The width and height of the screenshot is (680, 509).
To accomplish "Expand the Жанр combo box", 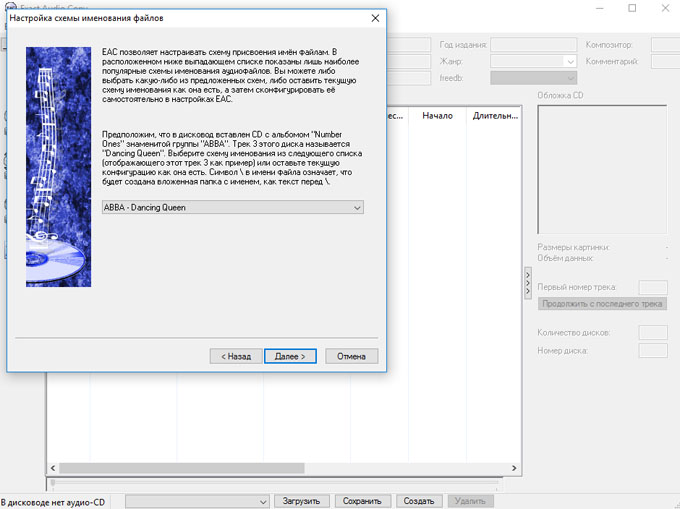I will point(533,62).
